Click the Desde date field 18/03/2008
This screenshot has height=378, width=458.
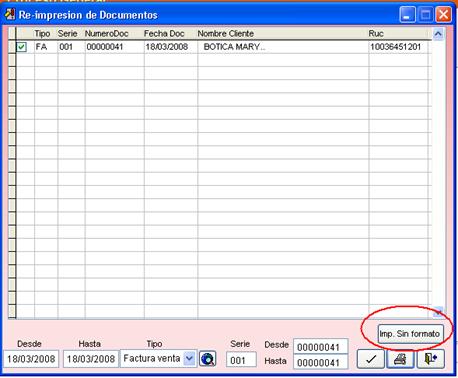click(x=31, y=359)
